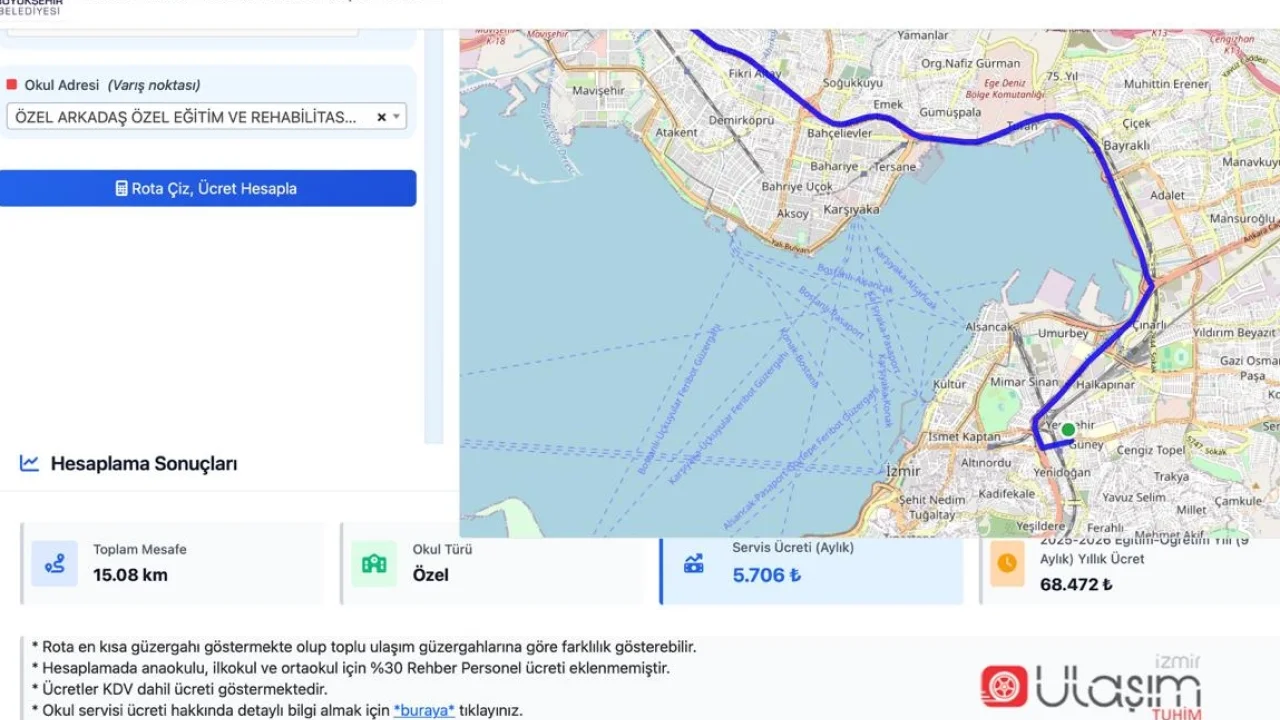Select the Okul Adresi combo box field

point(206,117)
